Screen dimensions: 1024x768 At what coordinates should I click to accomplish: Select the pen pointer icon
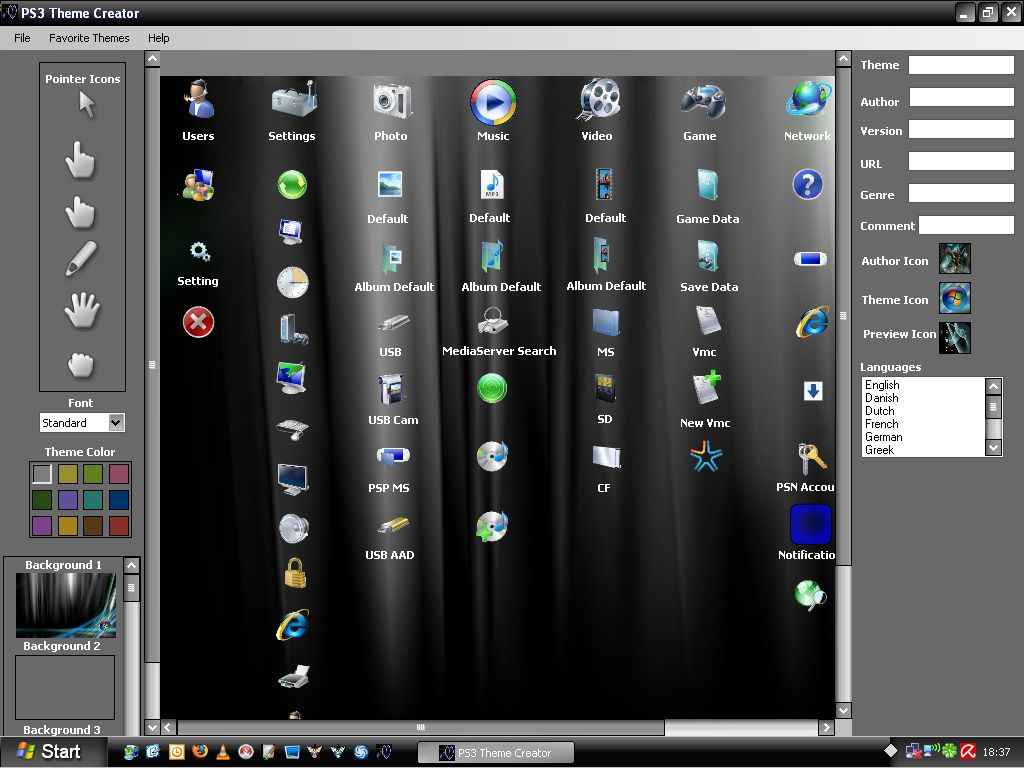(x=82, y=255)
